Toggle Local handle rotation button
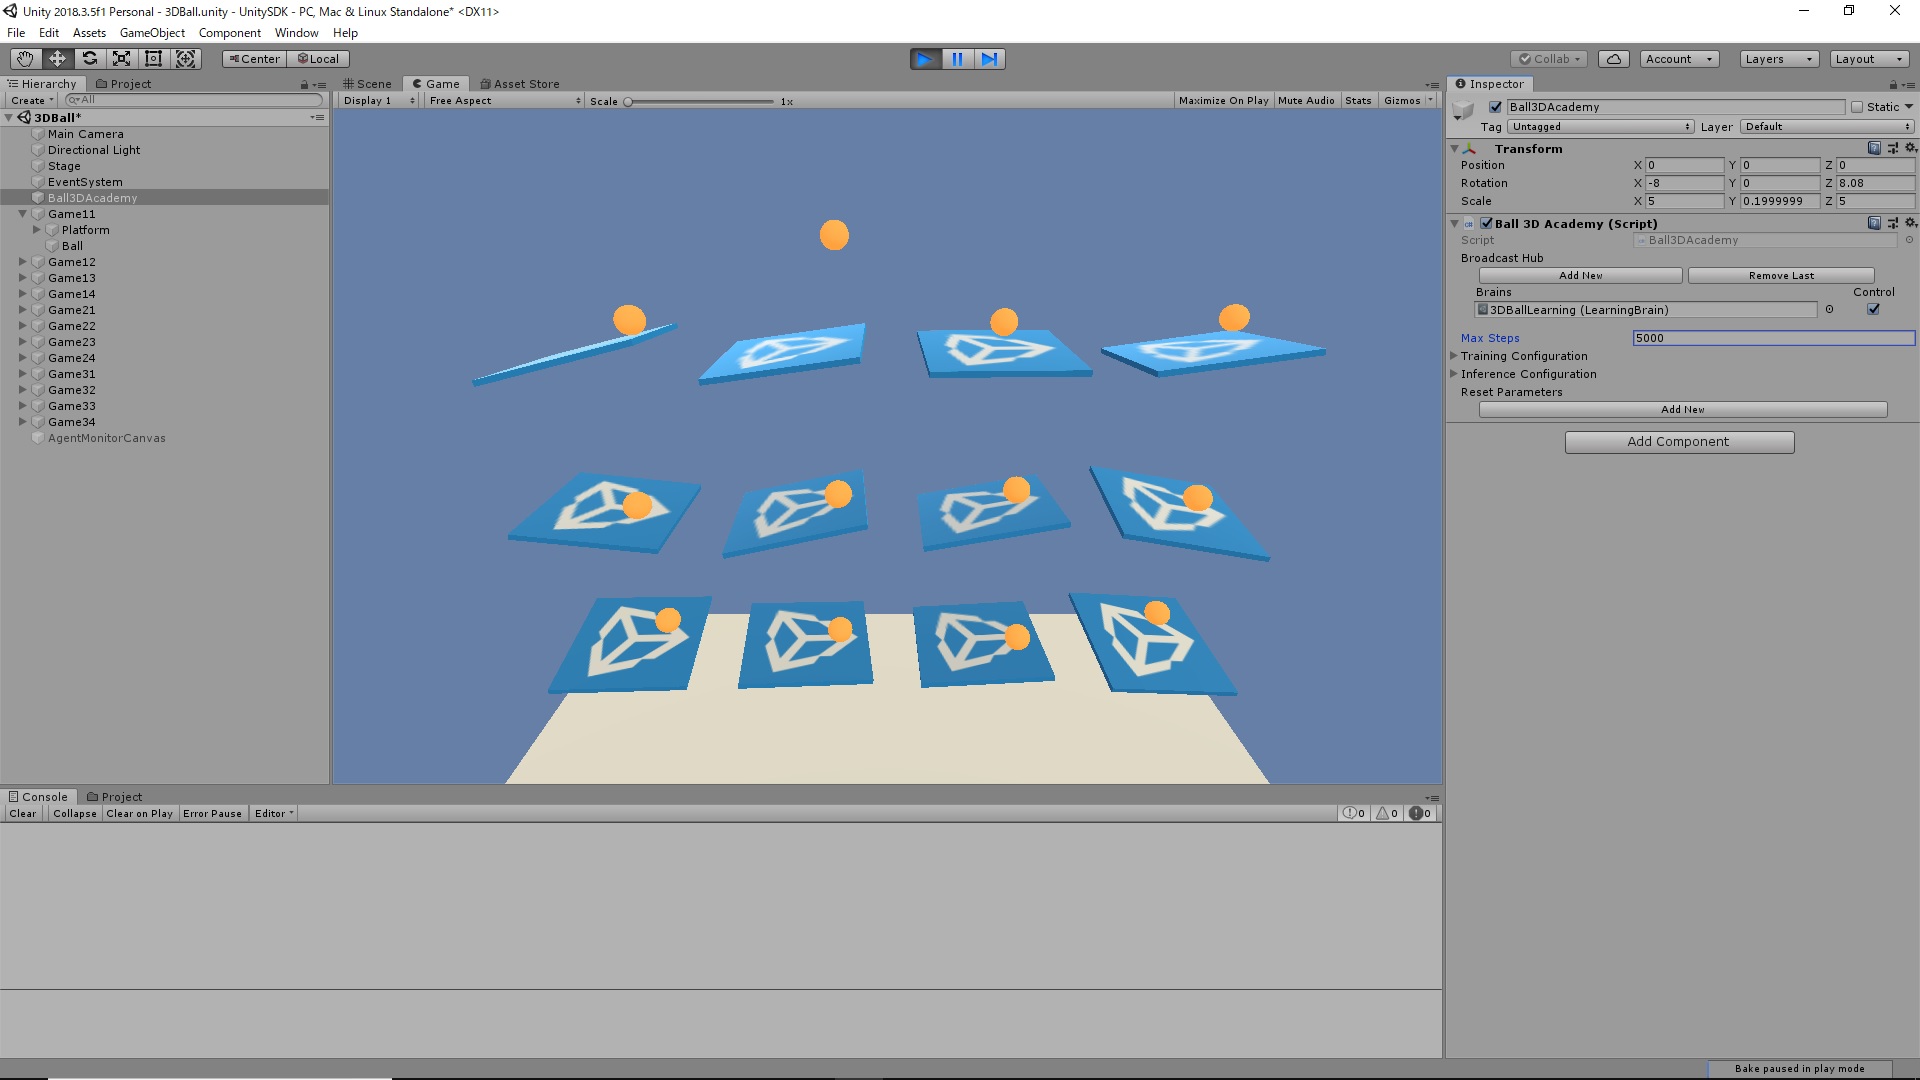 point(318,59)
